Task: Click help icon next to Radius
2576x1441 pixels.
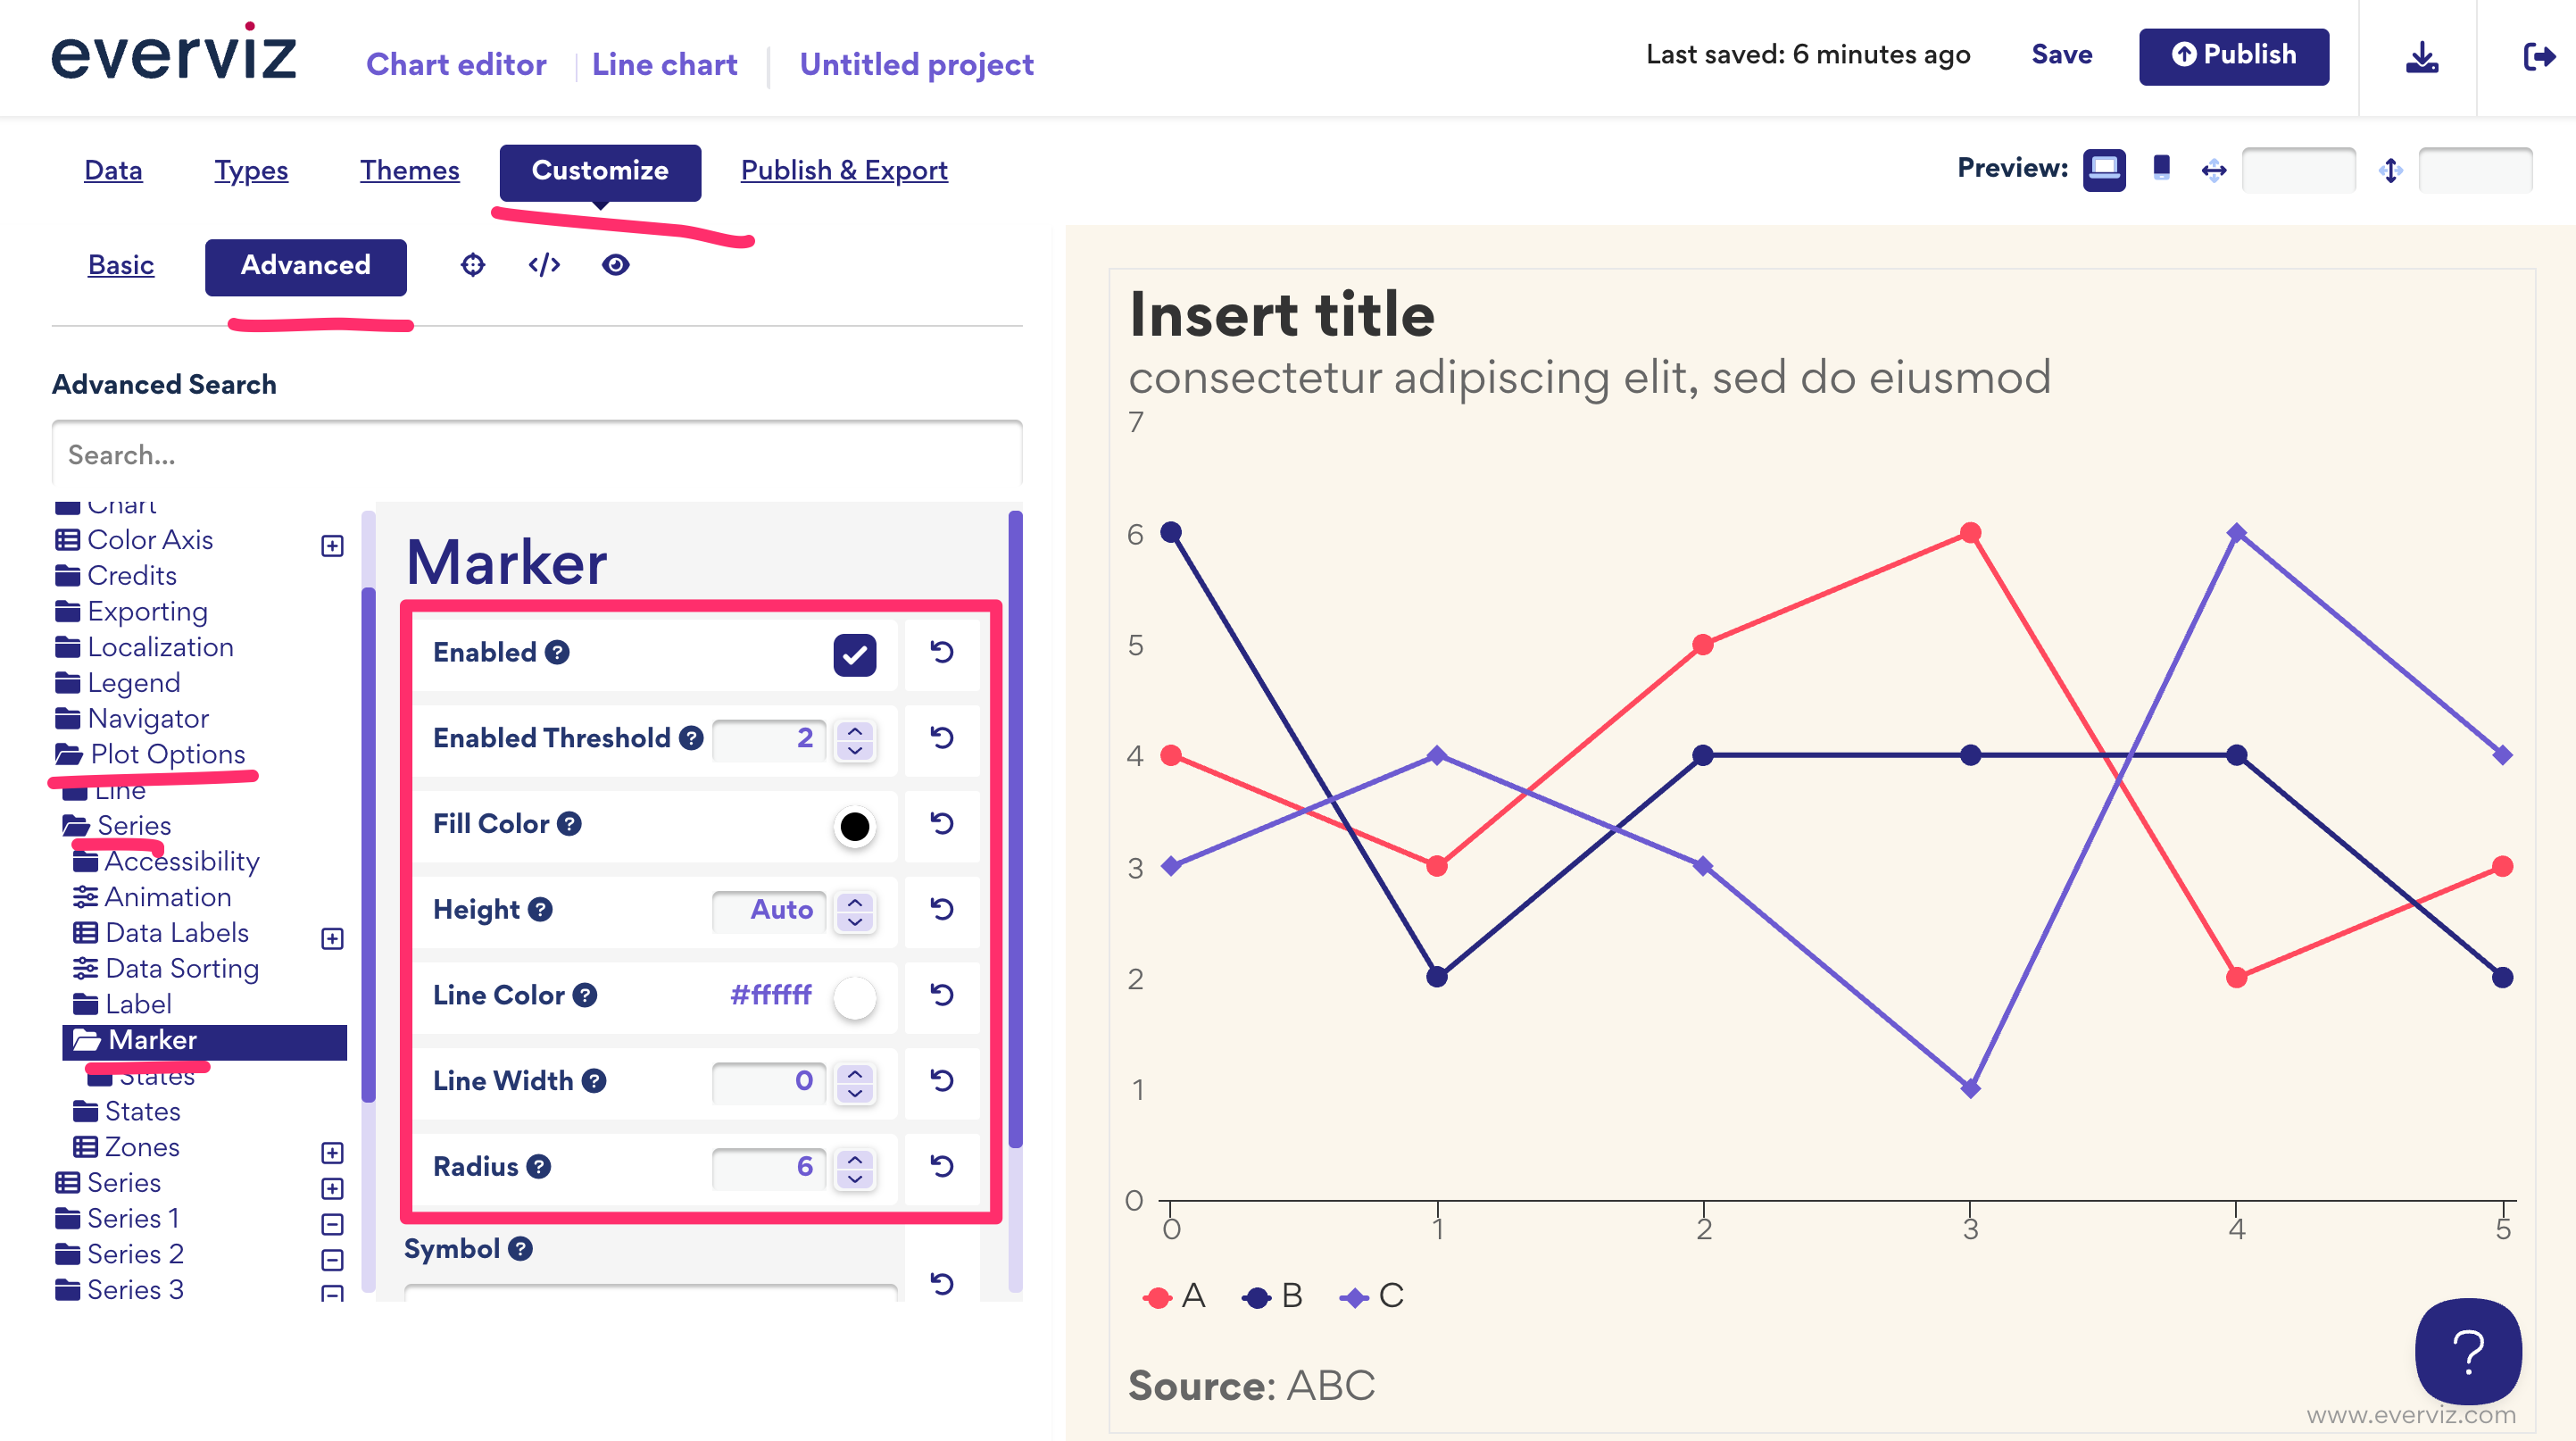Action: (539, 1167)
